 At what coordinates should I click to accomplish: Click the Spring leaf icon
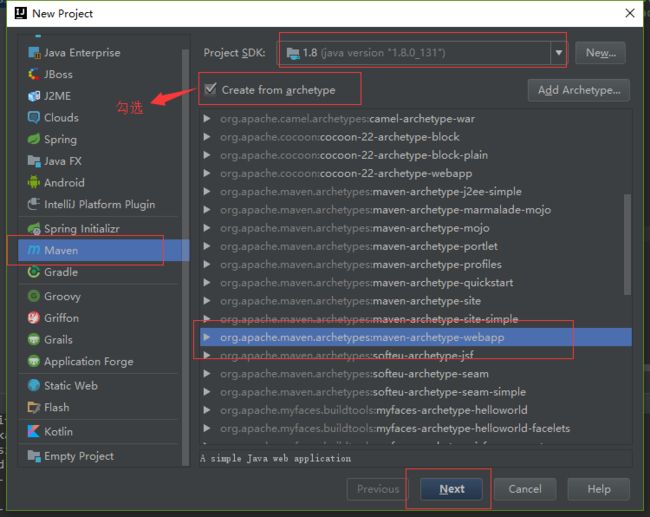[x=34, y=139]
